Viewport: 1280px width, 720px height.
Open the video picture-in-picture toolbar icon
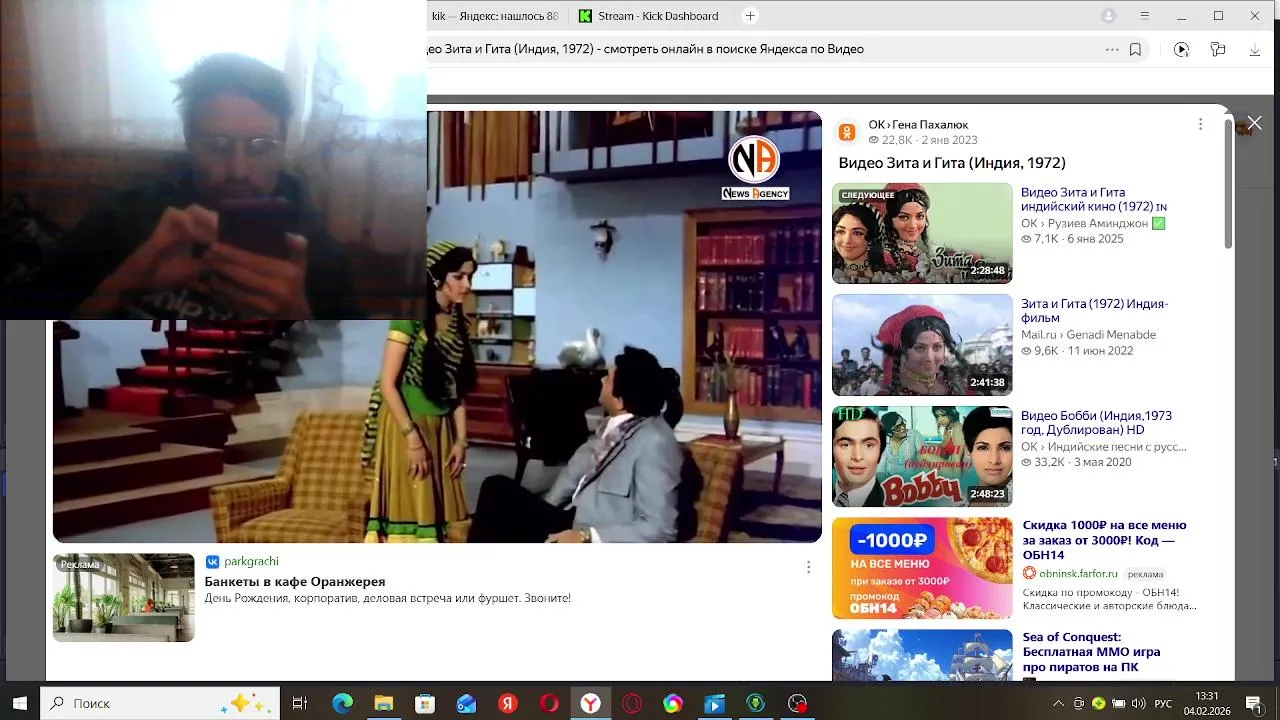(1181, 49)
